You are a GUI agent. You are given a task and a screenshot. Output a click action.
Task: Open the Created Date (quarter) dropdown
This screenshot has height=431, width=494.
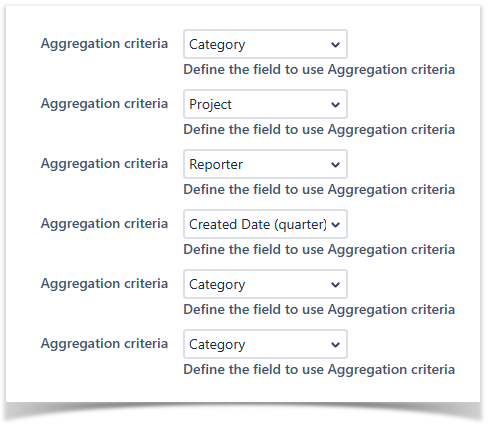[x=265, y=224]
